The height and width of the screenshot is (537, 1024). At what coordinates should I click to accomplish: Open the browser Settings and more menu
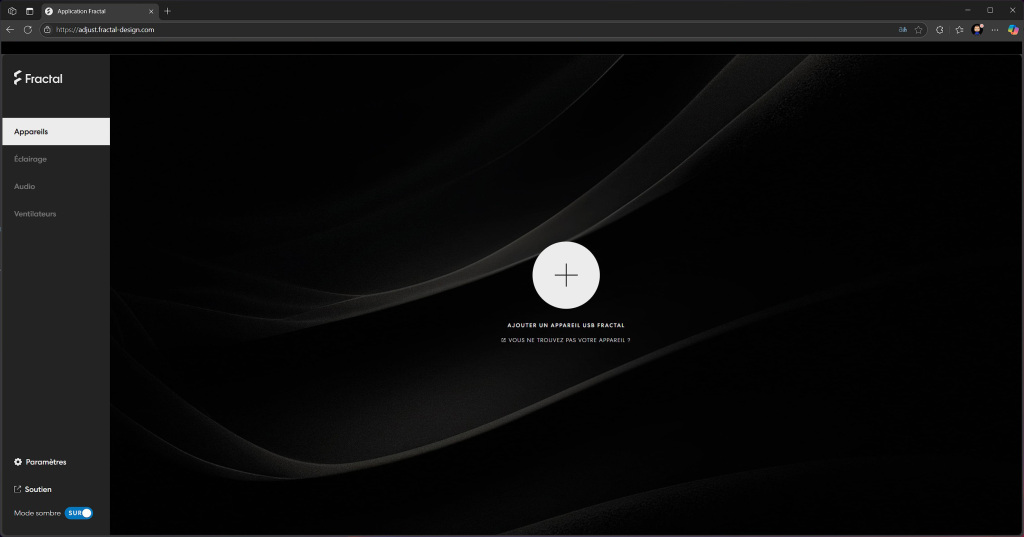(x=995, y=30)
